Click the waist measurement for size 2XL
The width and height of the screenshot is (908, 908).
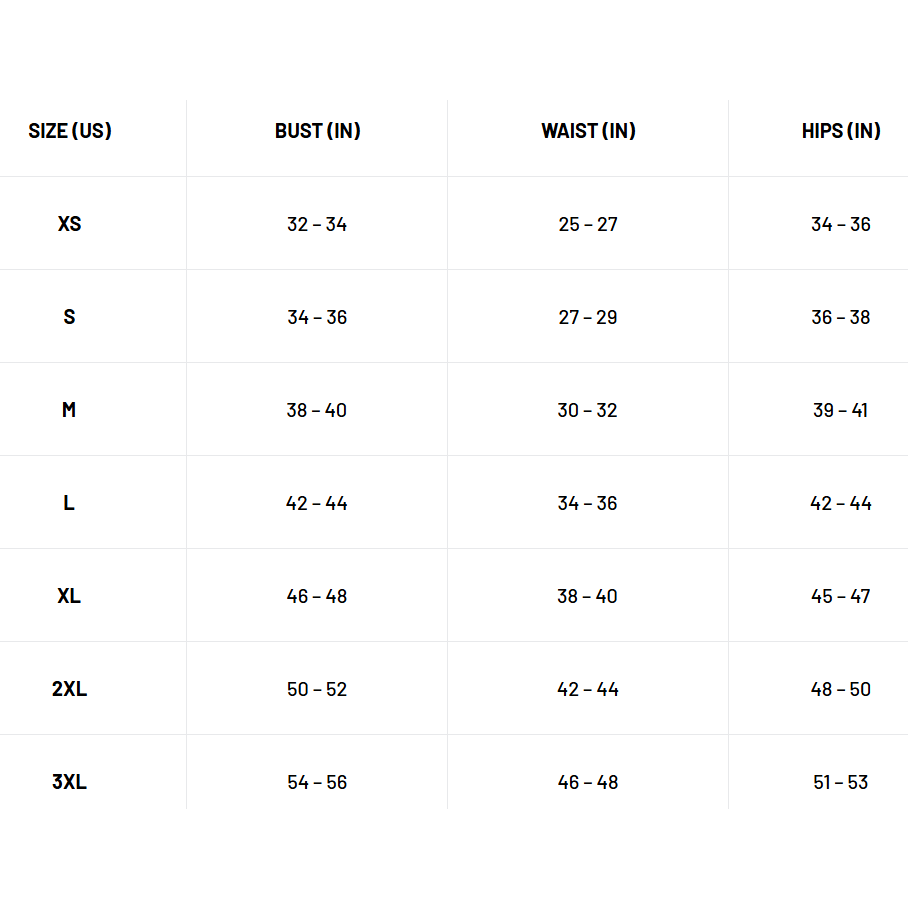[588, 689]
